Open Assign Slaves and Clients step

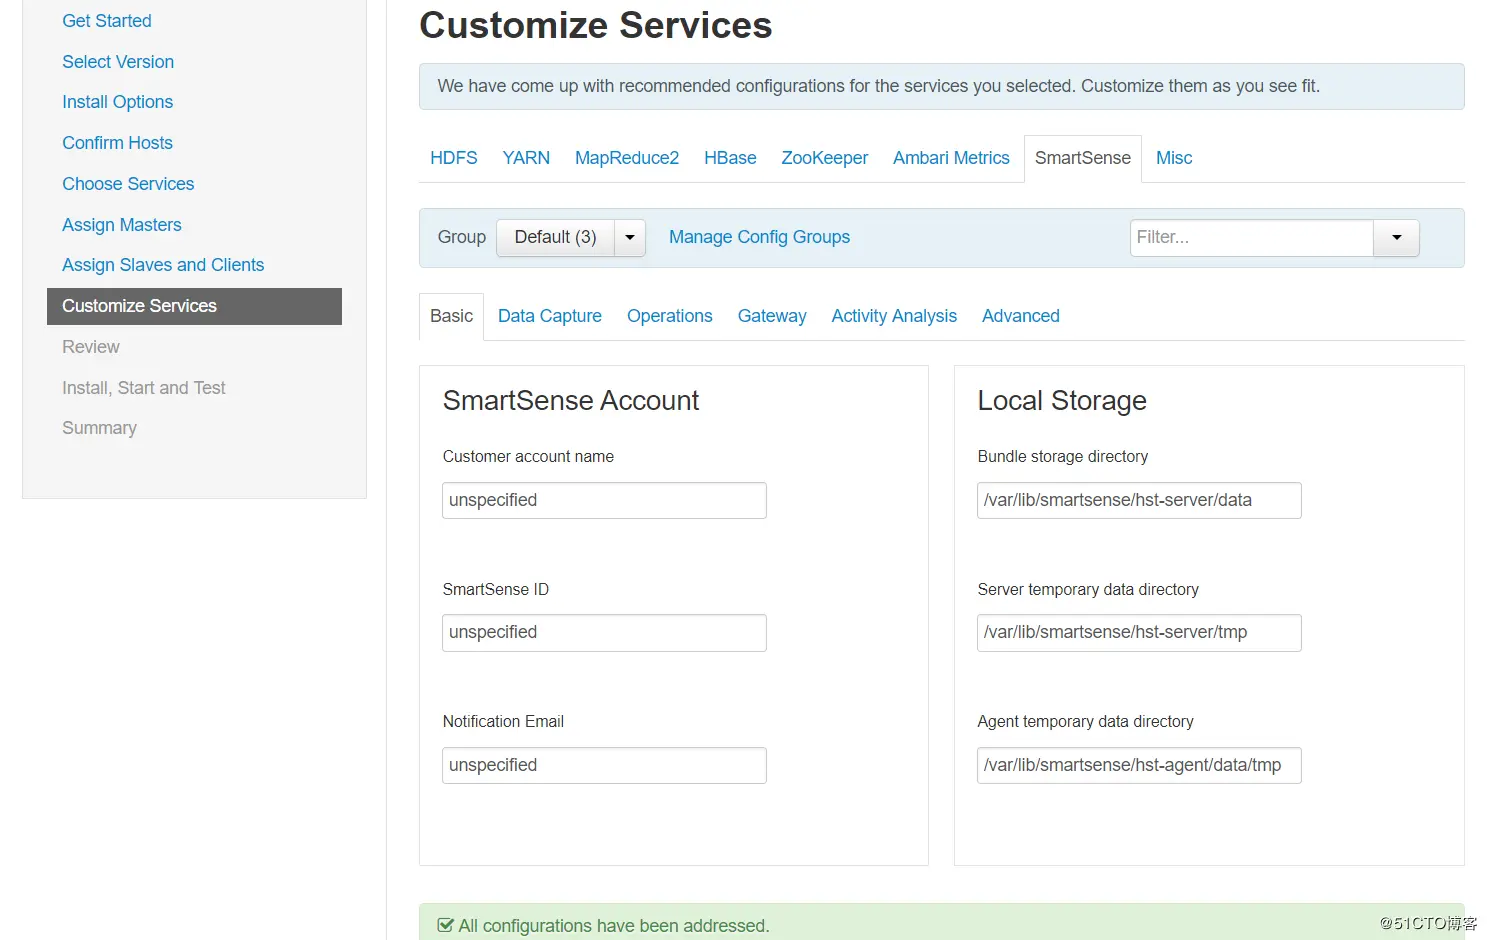pos(163,265)
